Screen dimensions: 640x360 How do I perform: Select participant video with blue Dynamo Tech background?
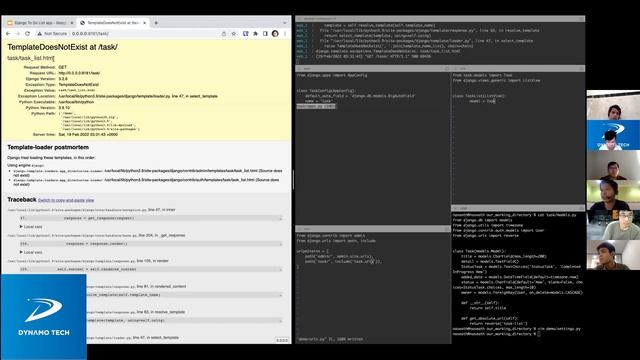613,136
